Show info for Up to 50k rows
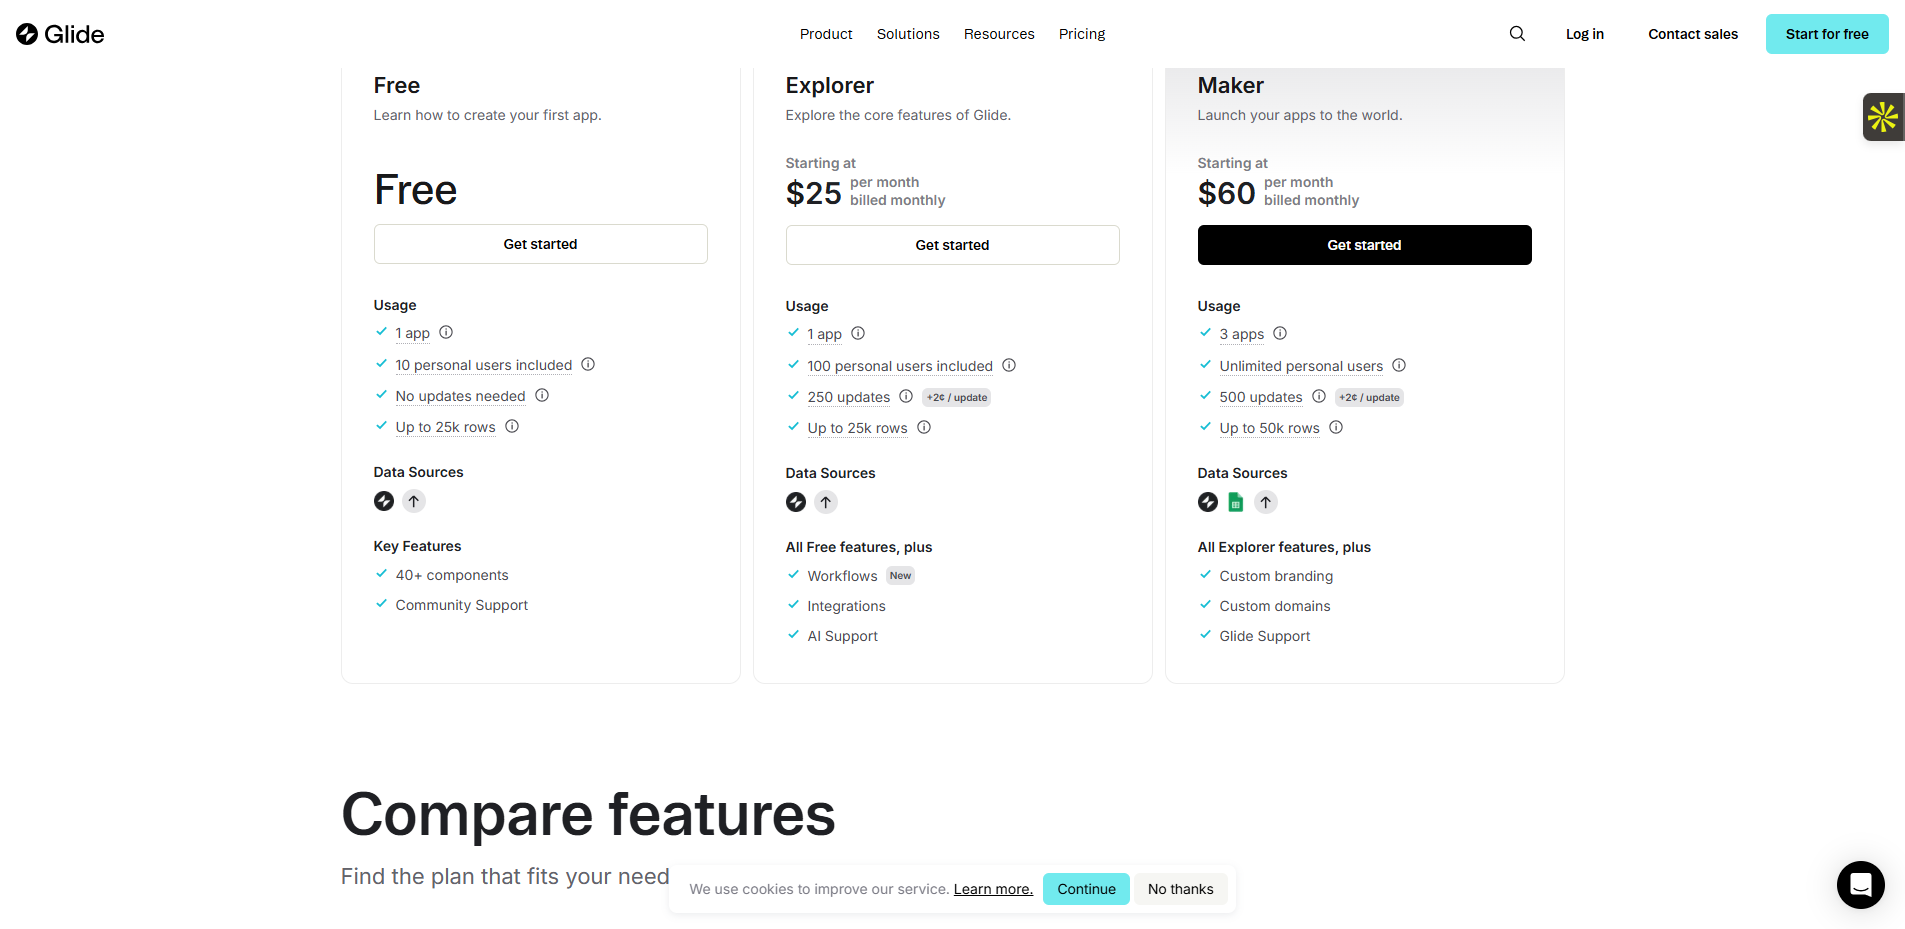This screenshot has width=1905, height=929. [1336, 427]
